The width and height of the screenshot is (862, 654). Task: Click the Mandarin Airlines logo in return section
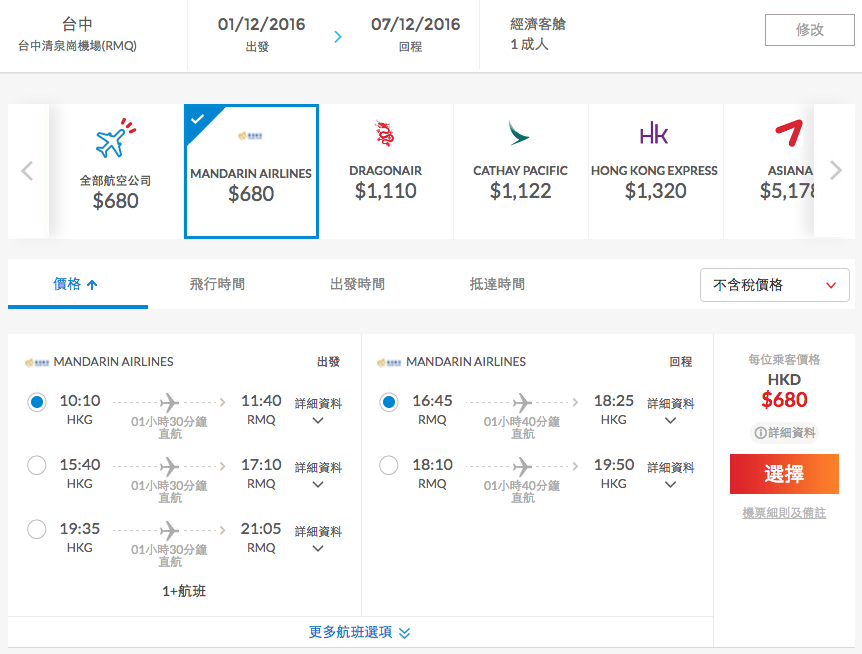[389, 363]
